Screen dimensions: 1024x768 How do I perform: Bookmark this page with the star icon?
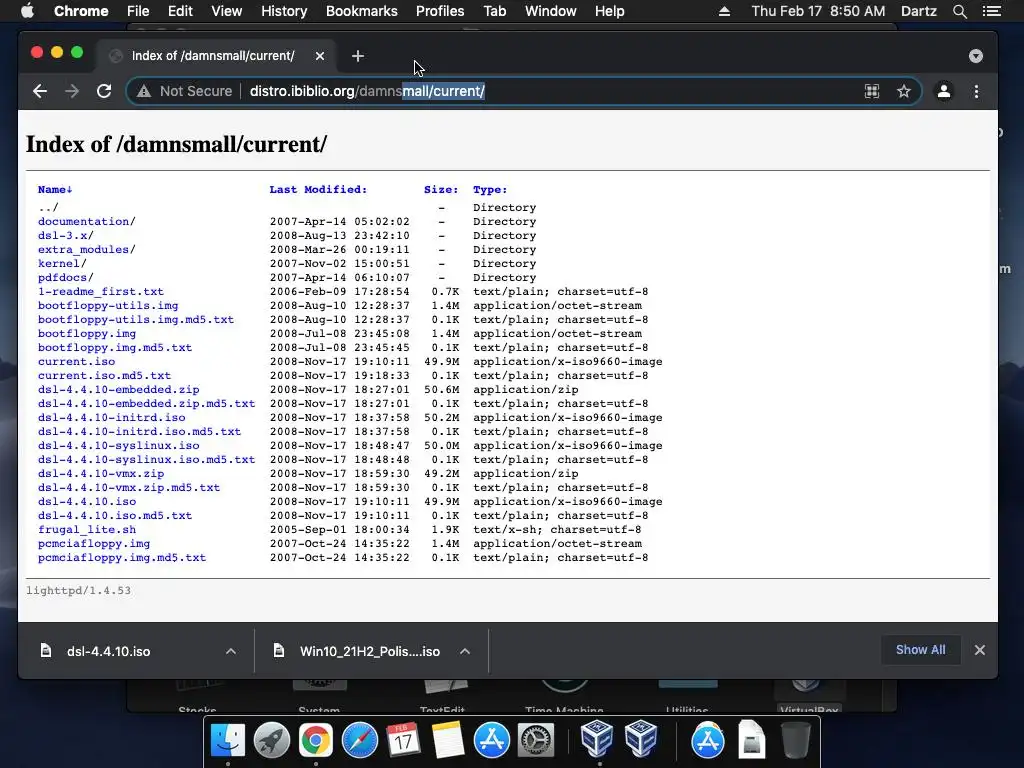click(904, 91)
